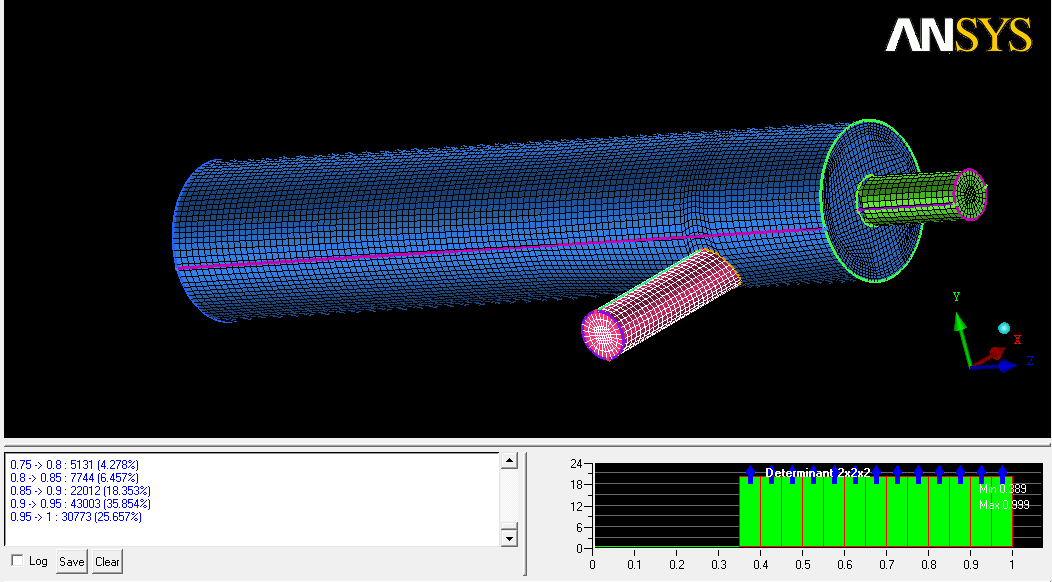Click the red X axis arrow on triad
Image resolution: width=1052 pixels, height=582 pixels.
pos(993,354)
